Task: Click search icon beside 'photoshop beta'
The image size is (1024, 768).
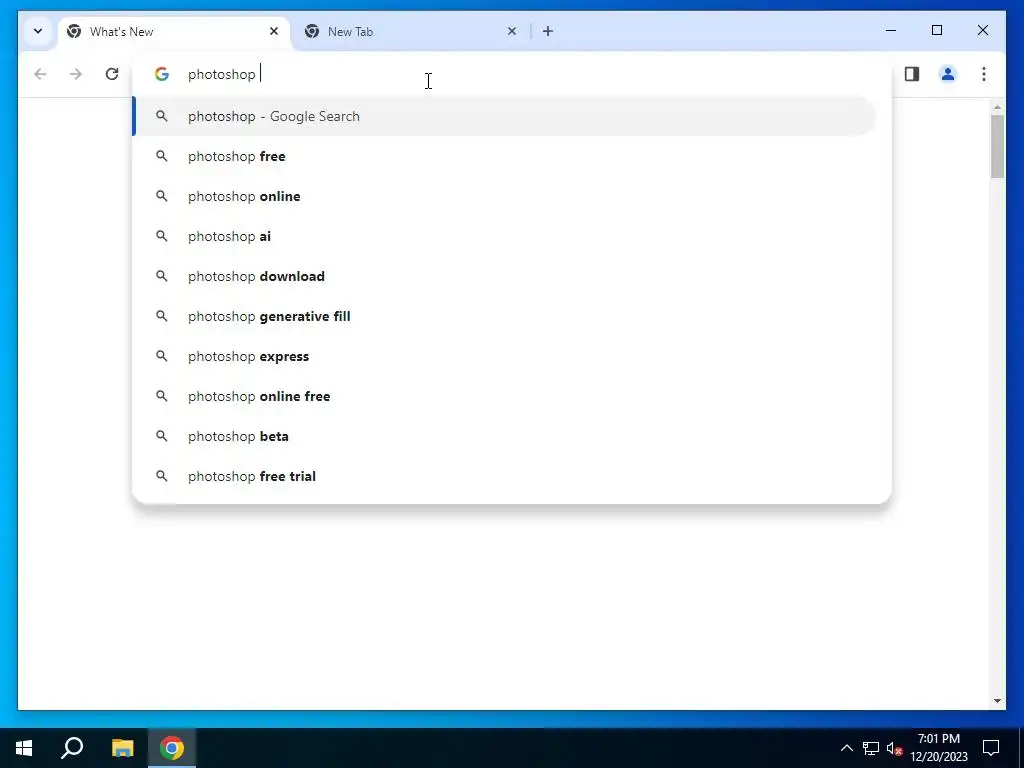Action: tap(161, 436)
